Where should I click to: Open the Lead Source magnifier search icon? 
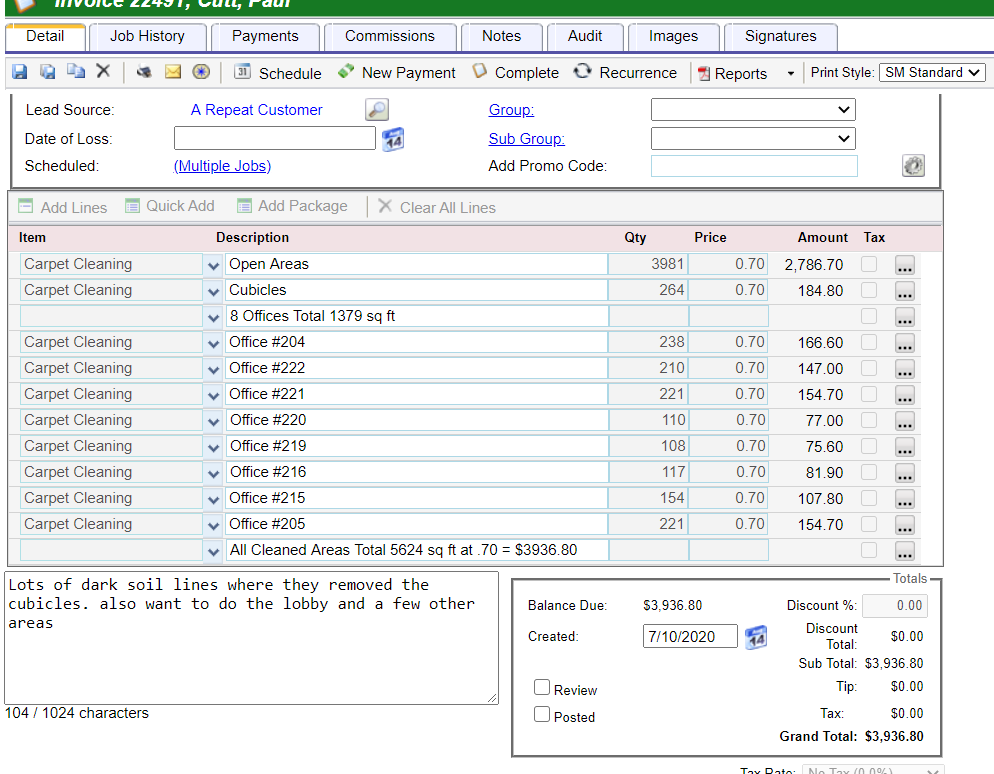(376, 110)
